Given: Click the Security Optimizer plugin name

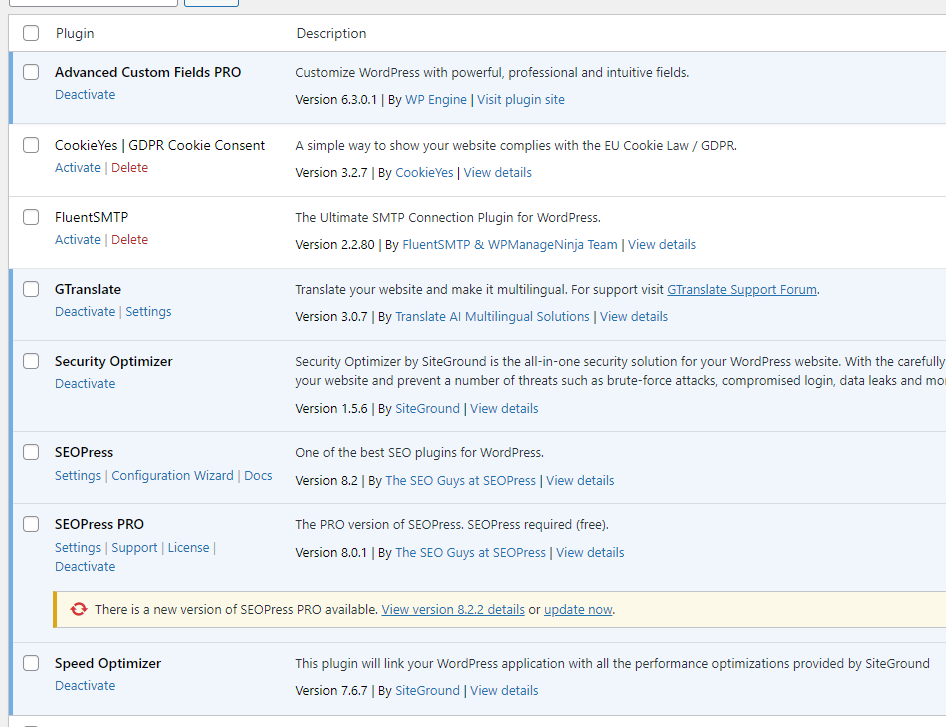Looking at the screenshot, I should tap(113, 361).
